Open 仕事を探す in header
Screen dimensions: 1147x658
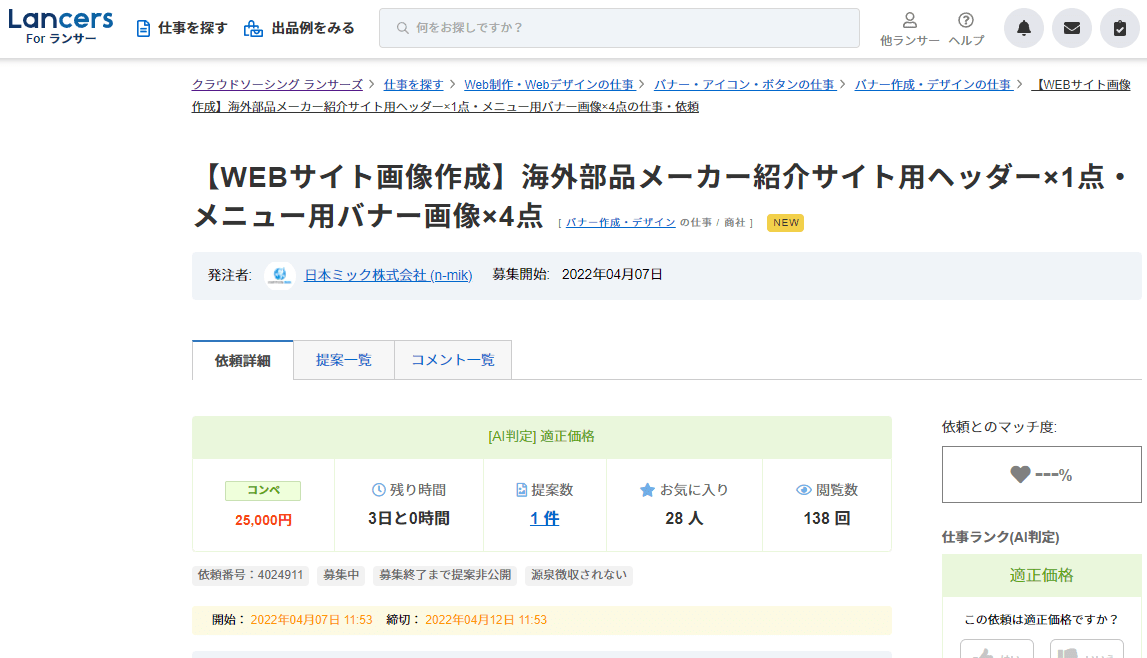click(182, 28)
